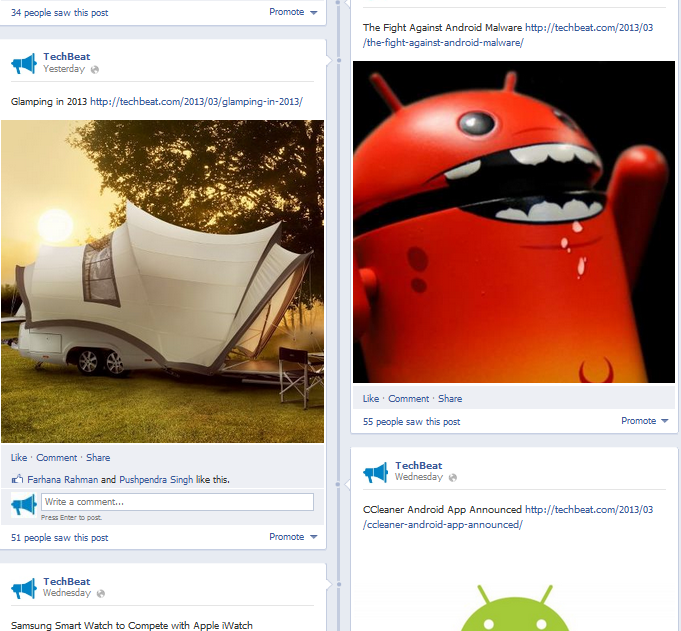Click globe privacy icon on CCleaner post

point(453,478)
